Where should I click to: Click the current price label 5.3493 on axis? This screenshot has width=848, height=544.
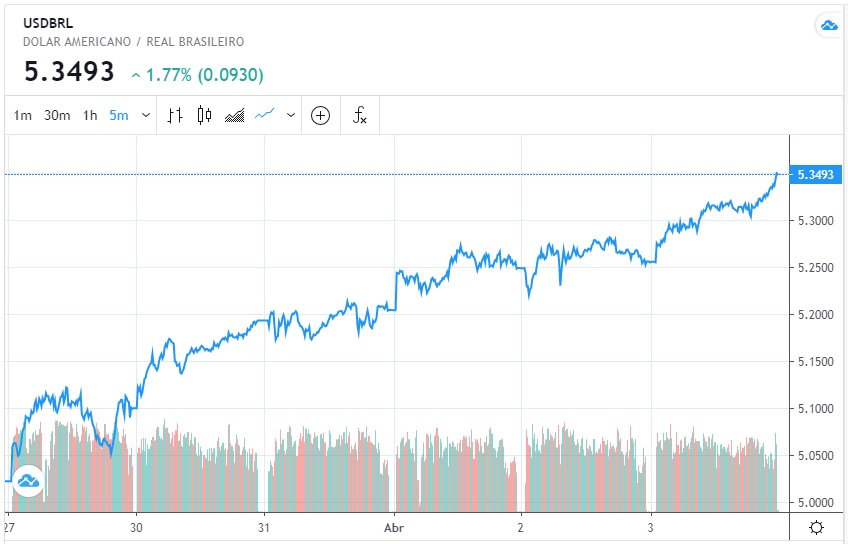coord(816,175)
